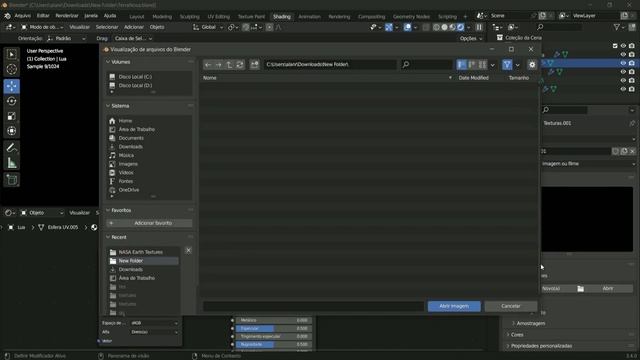
Task: Enable solid viewport shading
Action: click(444, 27)
